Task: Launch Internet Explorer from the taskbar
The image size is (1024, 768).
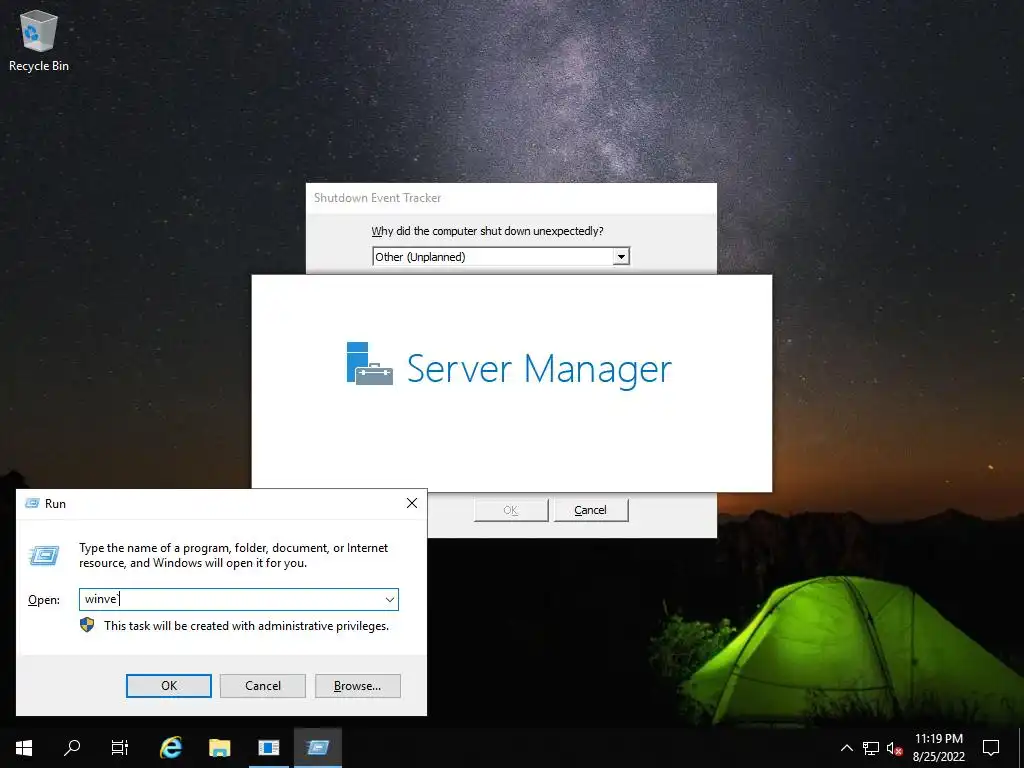Action: [170, 747]
